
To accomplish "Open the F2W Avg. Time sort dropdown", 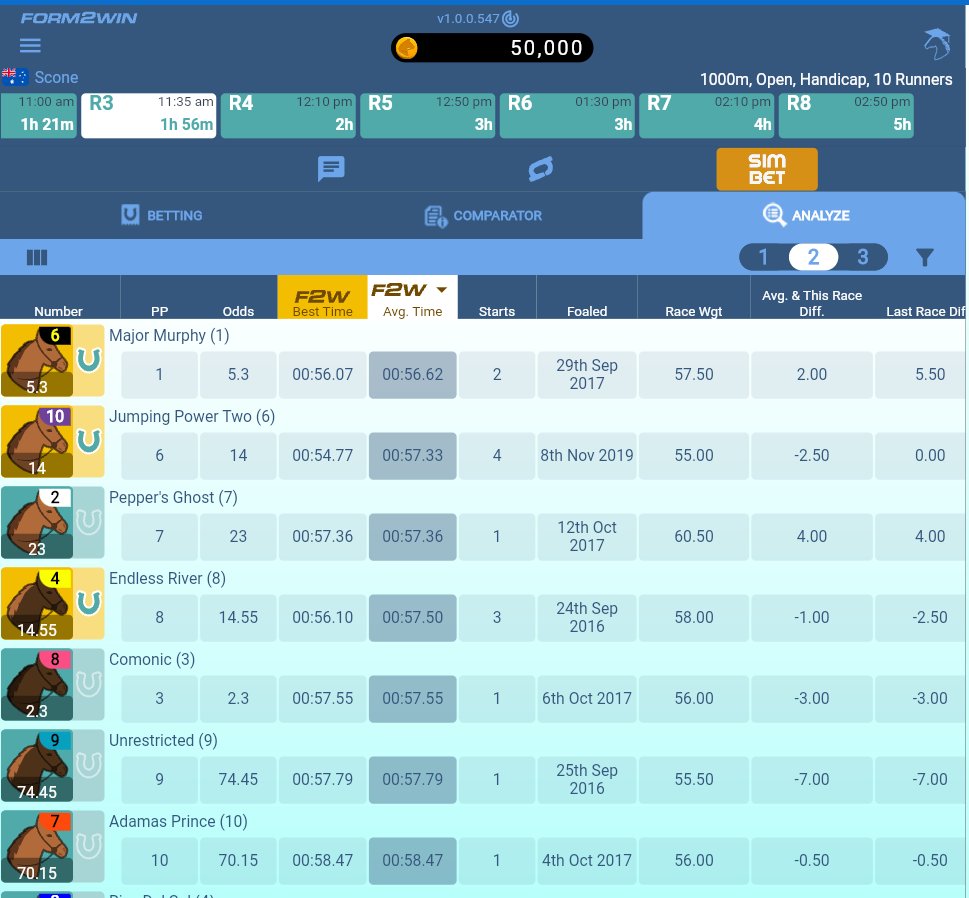I will [x=440, y=288].
